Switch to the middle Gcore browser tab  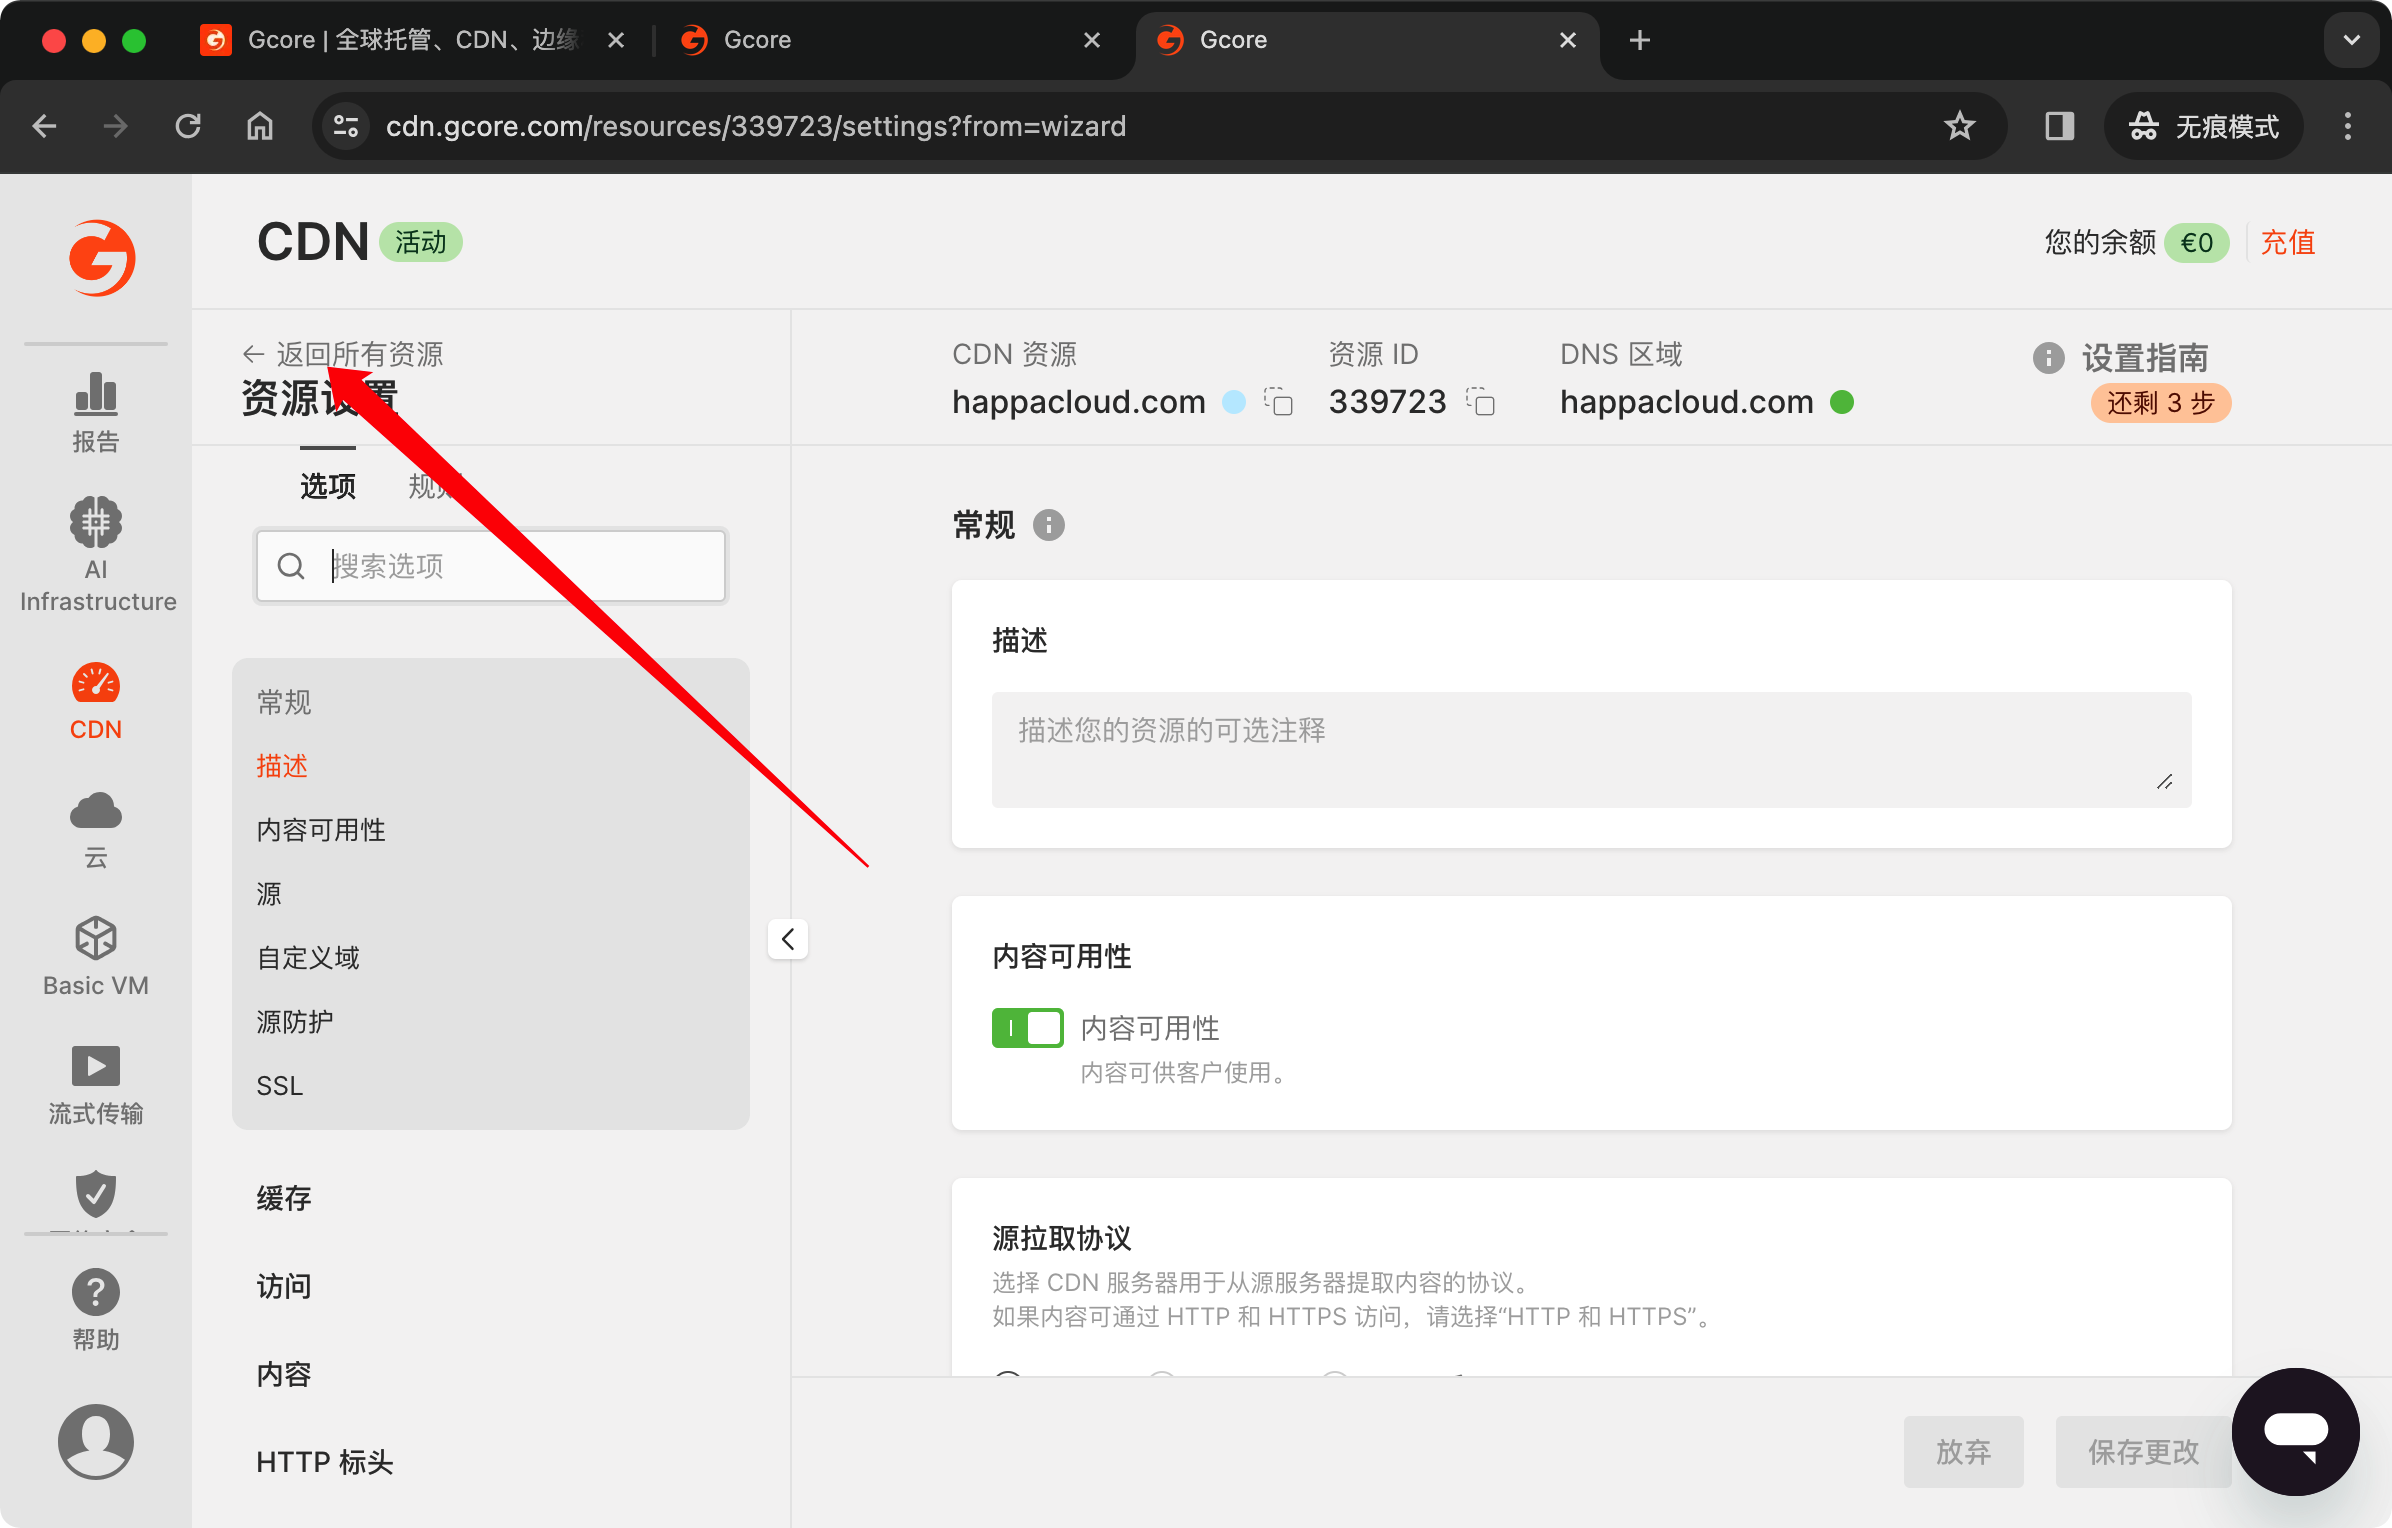pyautogui.click(x=890, y=40)
